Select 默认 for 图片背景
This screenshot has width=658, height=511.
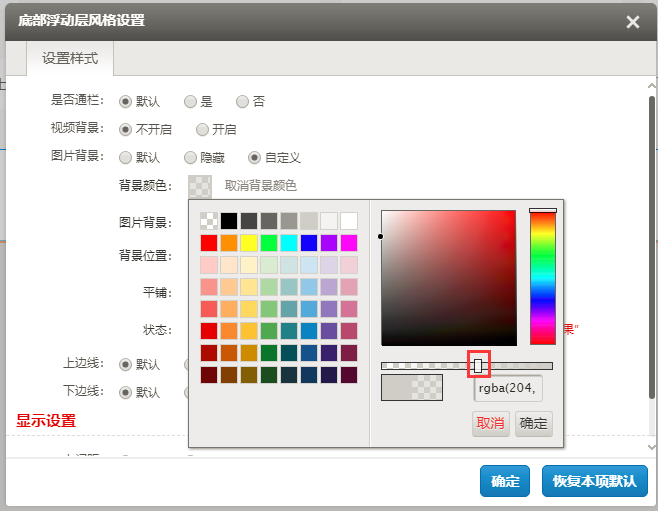[x=125, y=158]
